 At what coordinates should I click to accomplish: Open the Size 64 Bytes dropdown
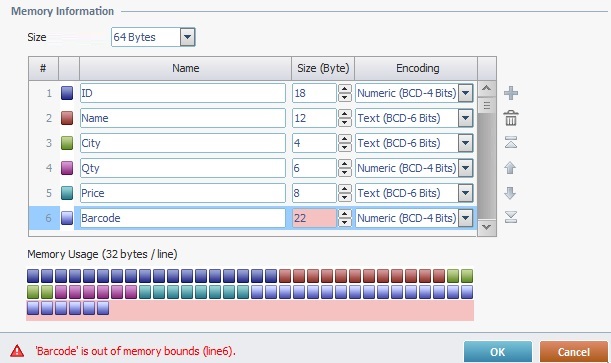click(187, 37)
